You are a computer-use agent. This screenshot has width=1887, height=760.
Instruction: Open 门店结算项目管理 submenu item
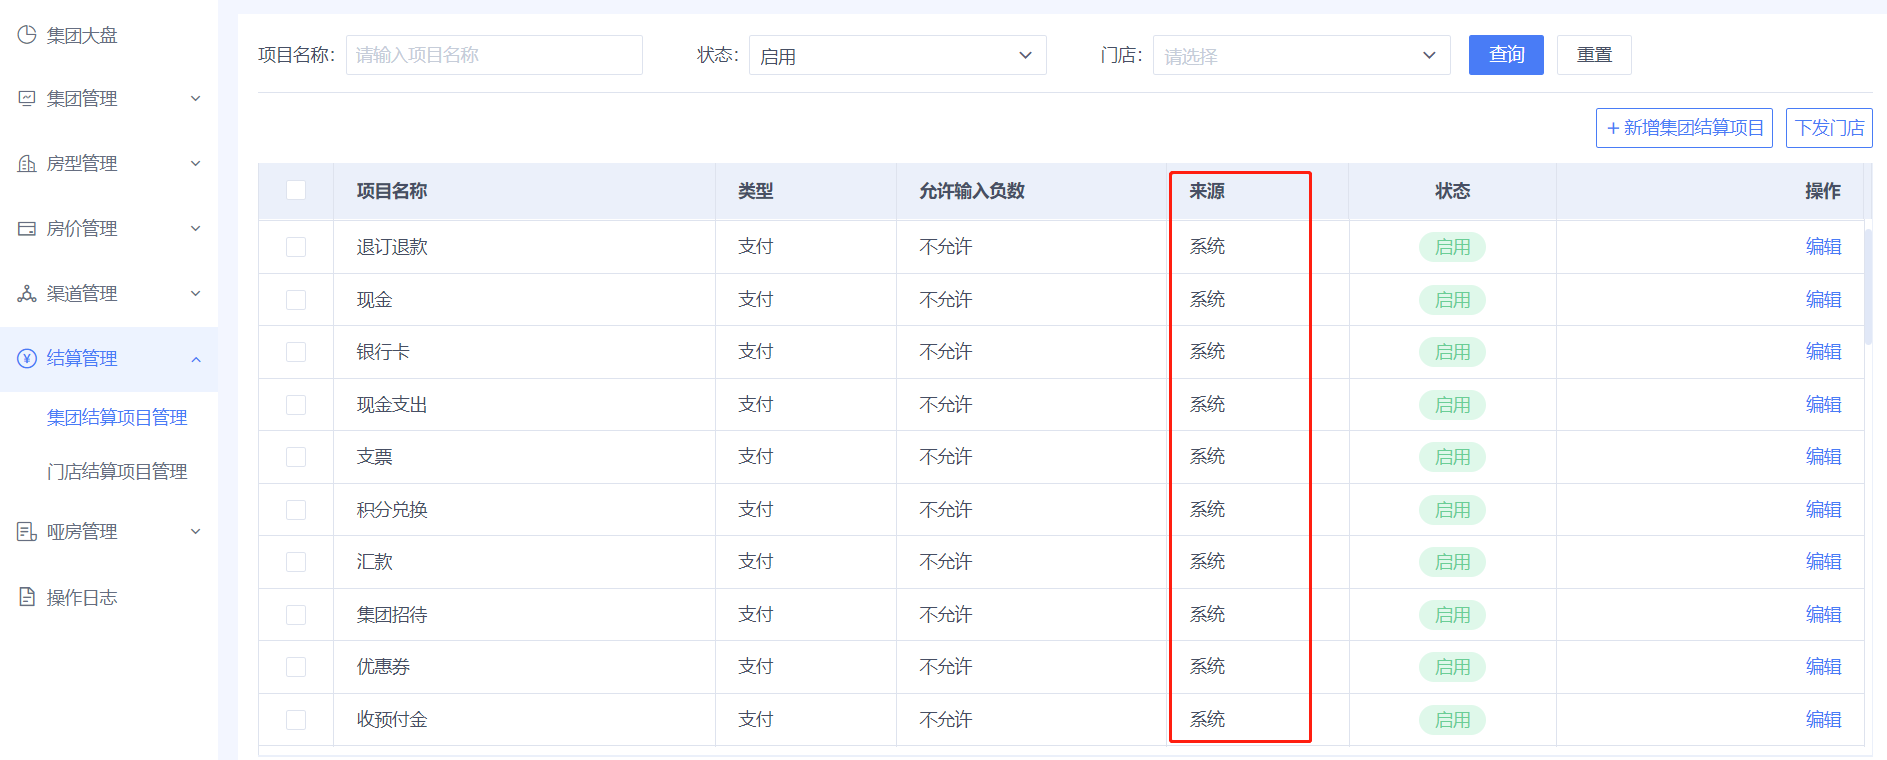[x=117, y=471]
